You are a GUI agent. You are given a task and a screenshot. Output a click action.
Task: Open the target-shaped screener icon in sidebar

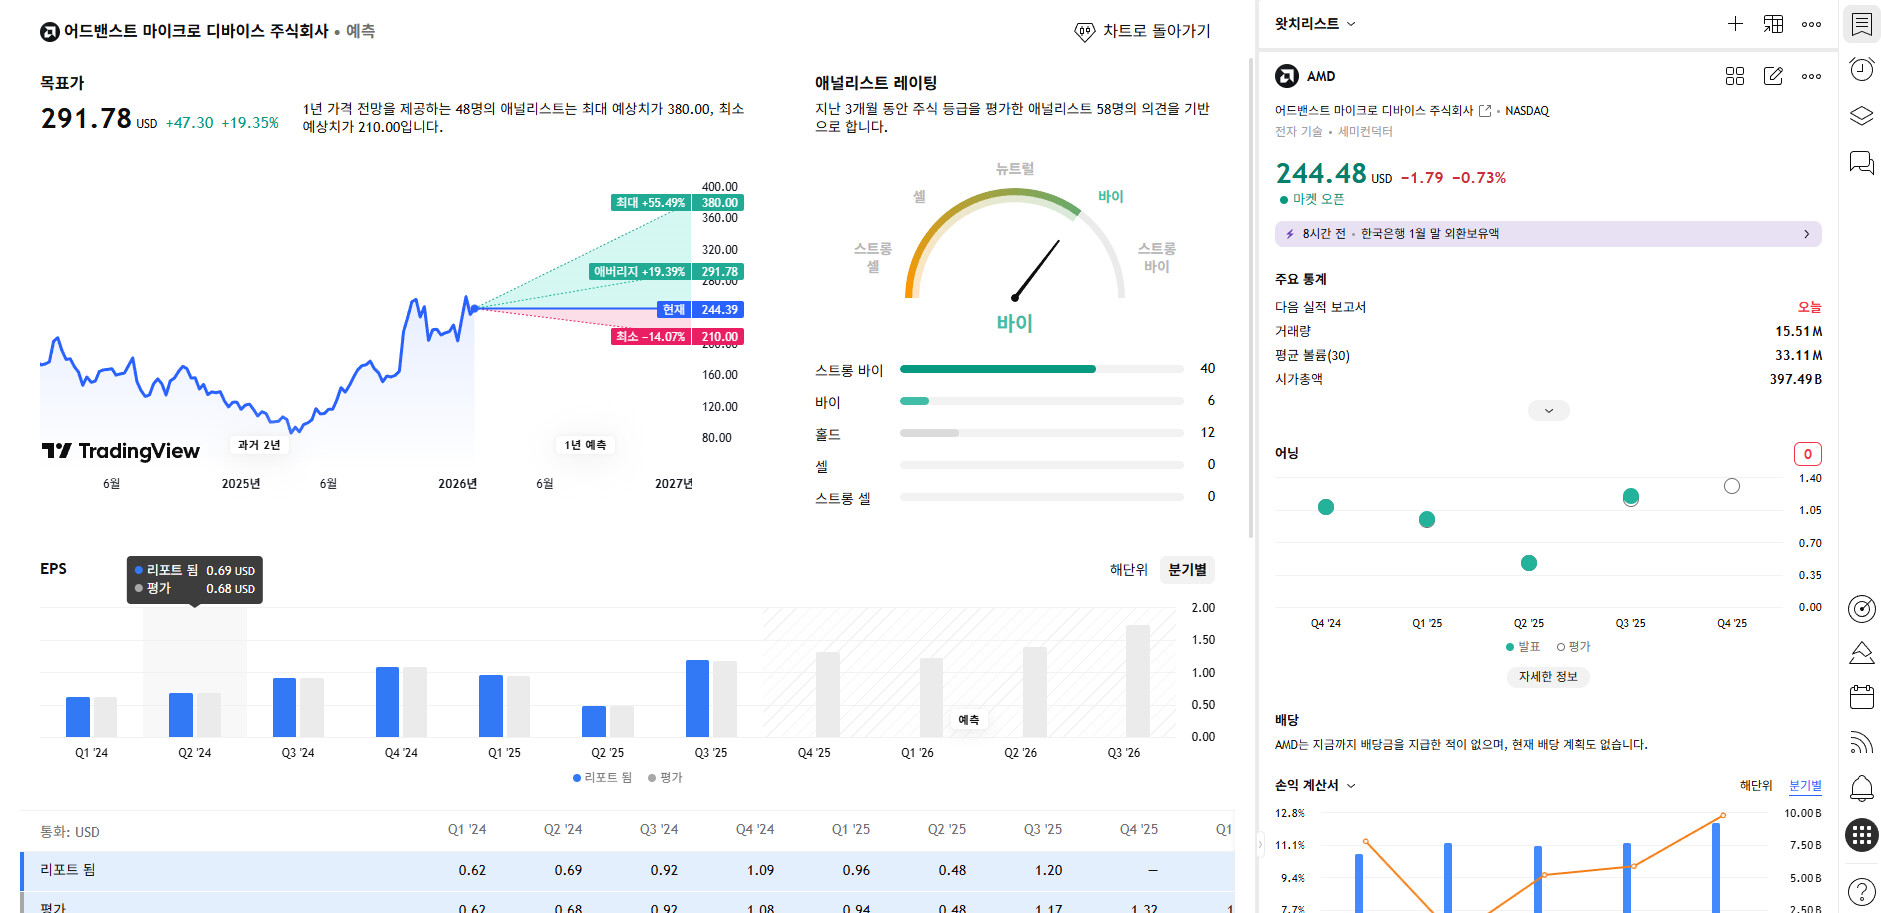(1861, 608)
